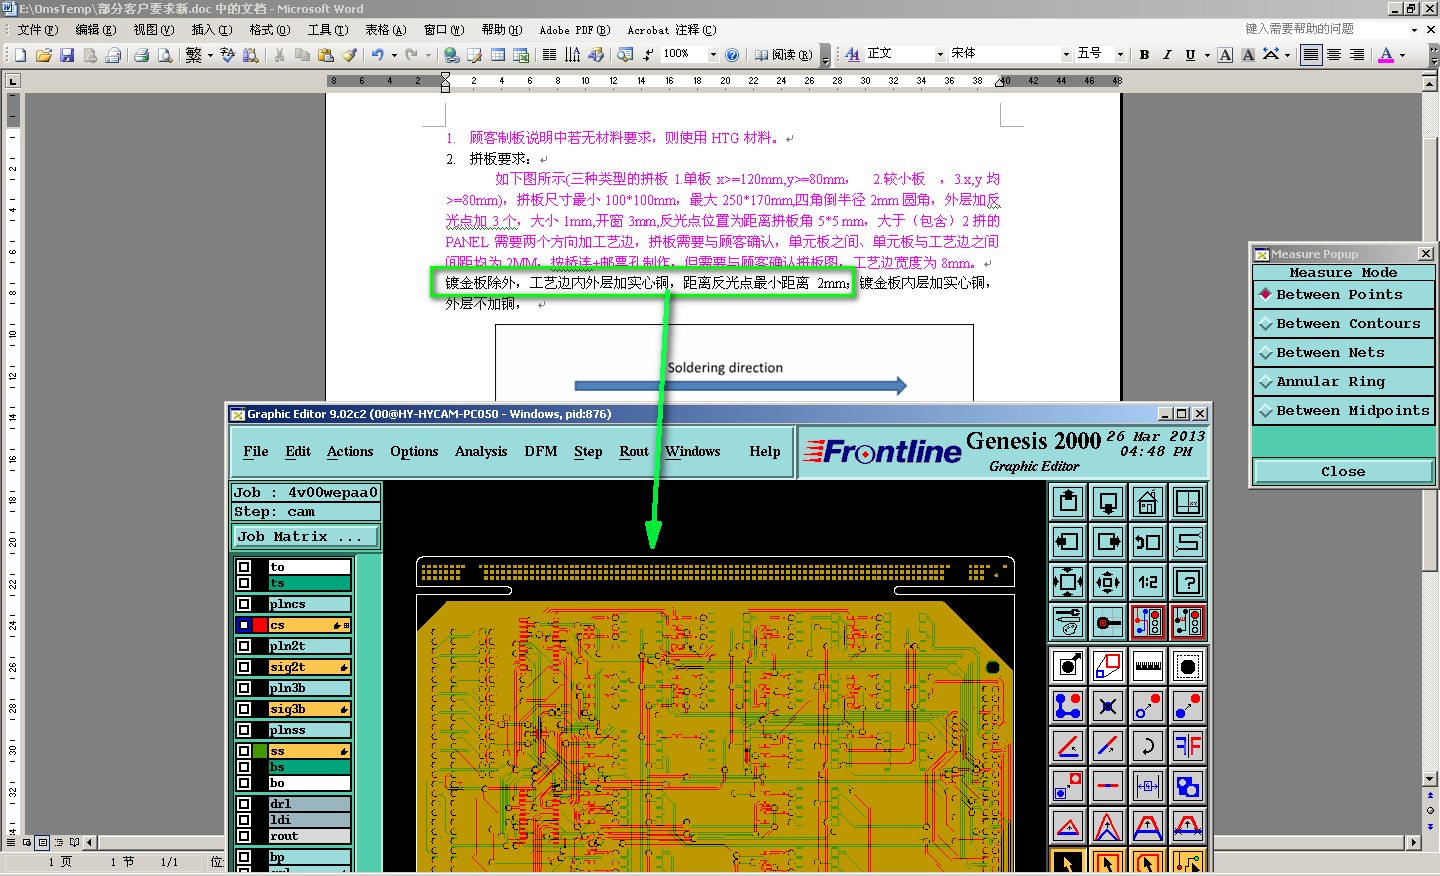The image size is (1440, 876).
Task: Click the 阅读(R) reading button in Word
Action: (783, 55)
